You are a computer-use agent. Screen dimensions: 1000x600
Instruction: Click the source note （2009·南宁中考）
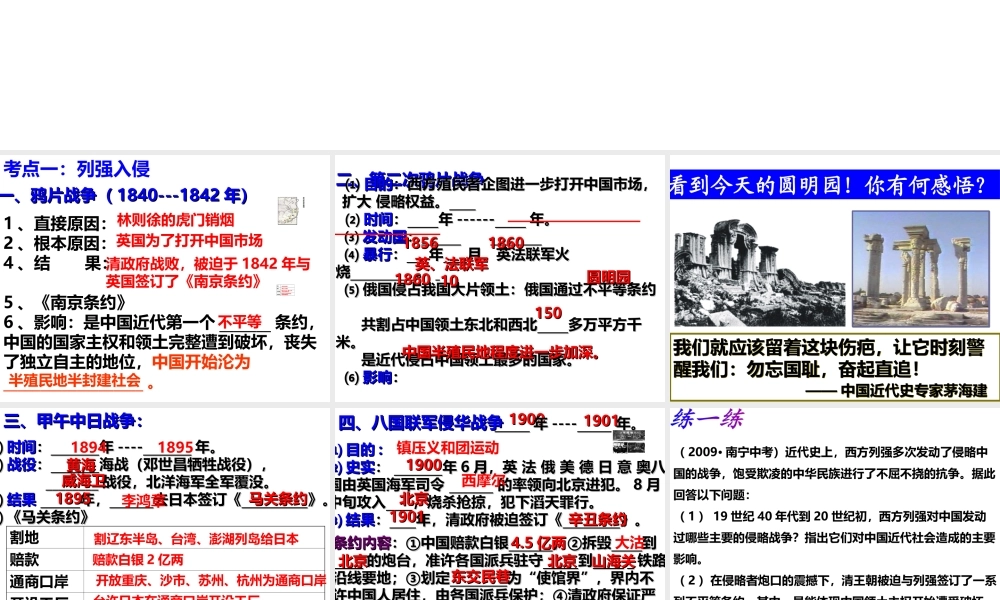point(728,452)
